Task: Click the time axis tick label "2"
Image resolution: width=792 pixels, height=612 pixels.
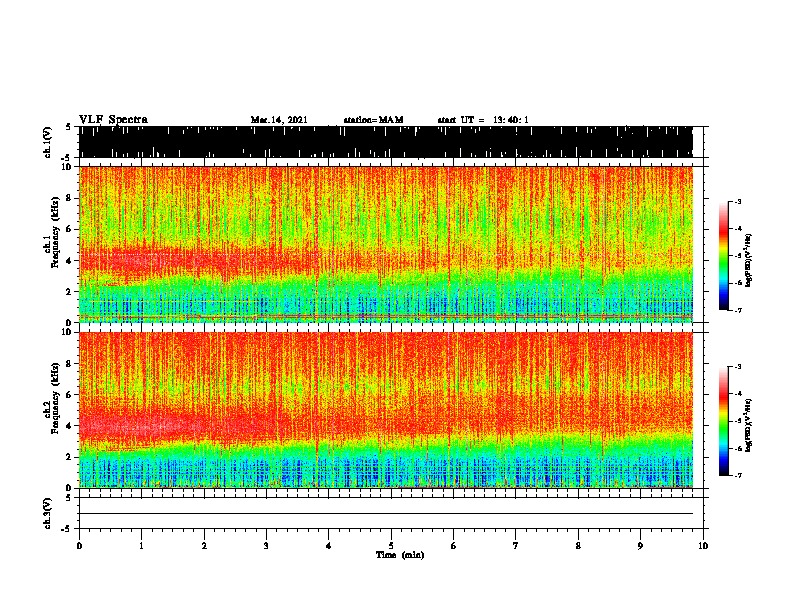Action: [x=204, y=546]
